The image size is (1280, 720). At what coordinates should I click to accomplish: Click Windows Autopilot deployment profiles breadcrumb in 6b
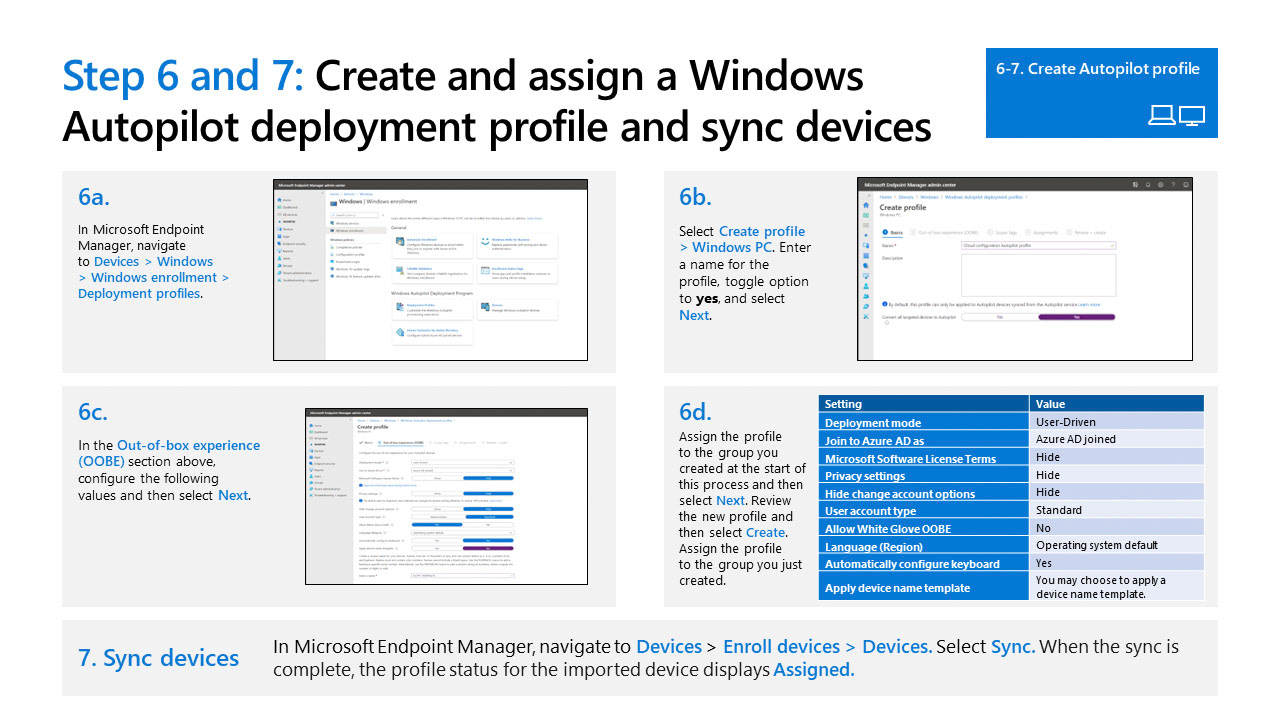tap(984, 197)
